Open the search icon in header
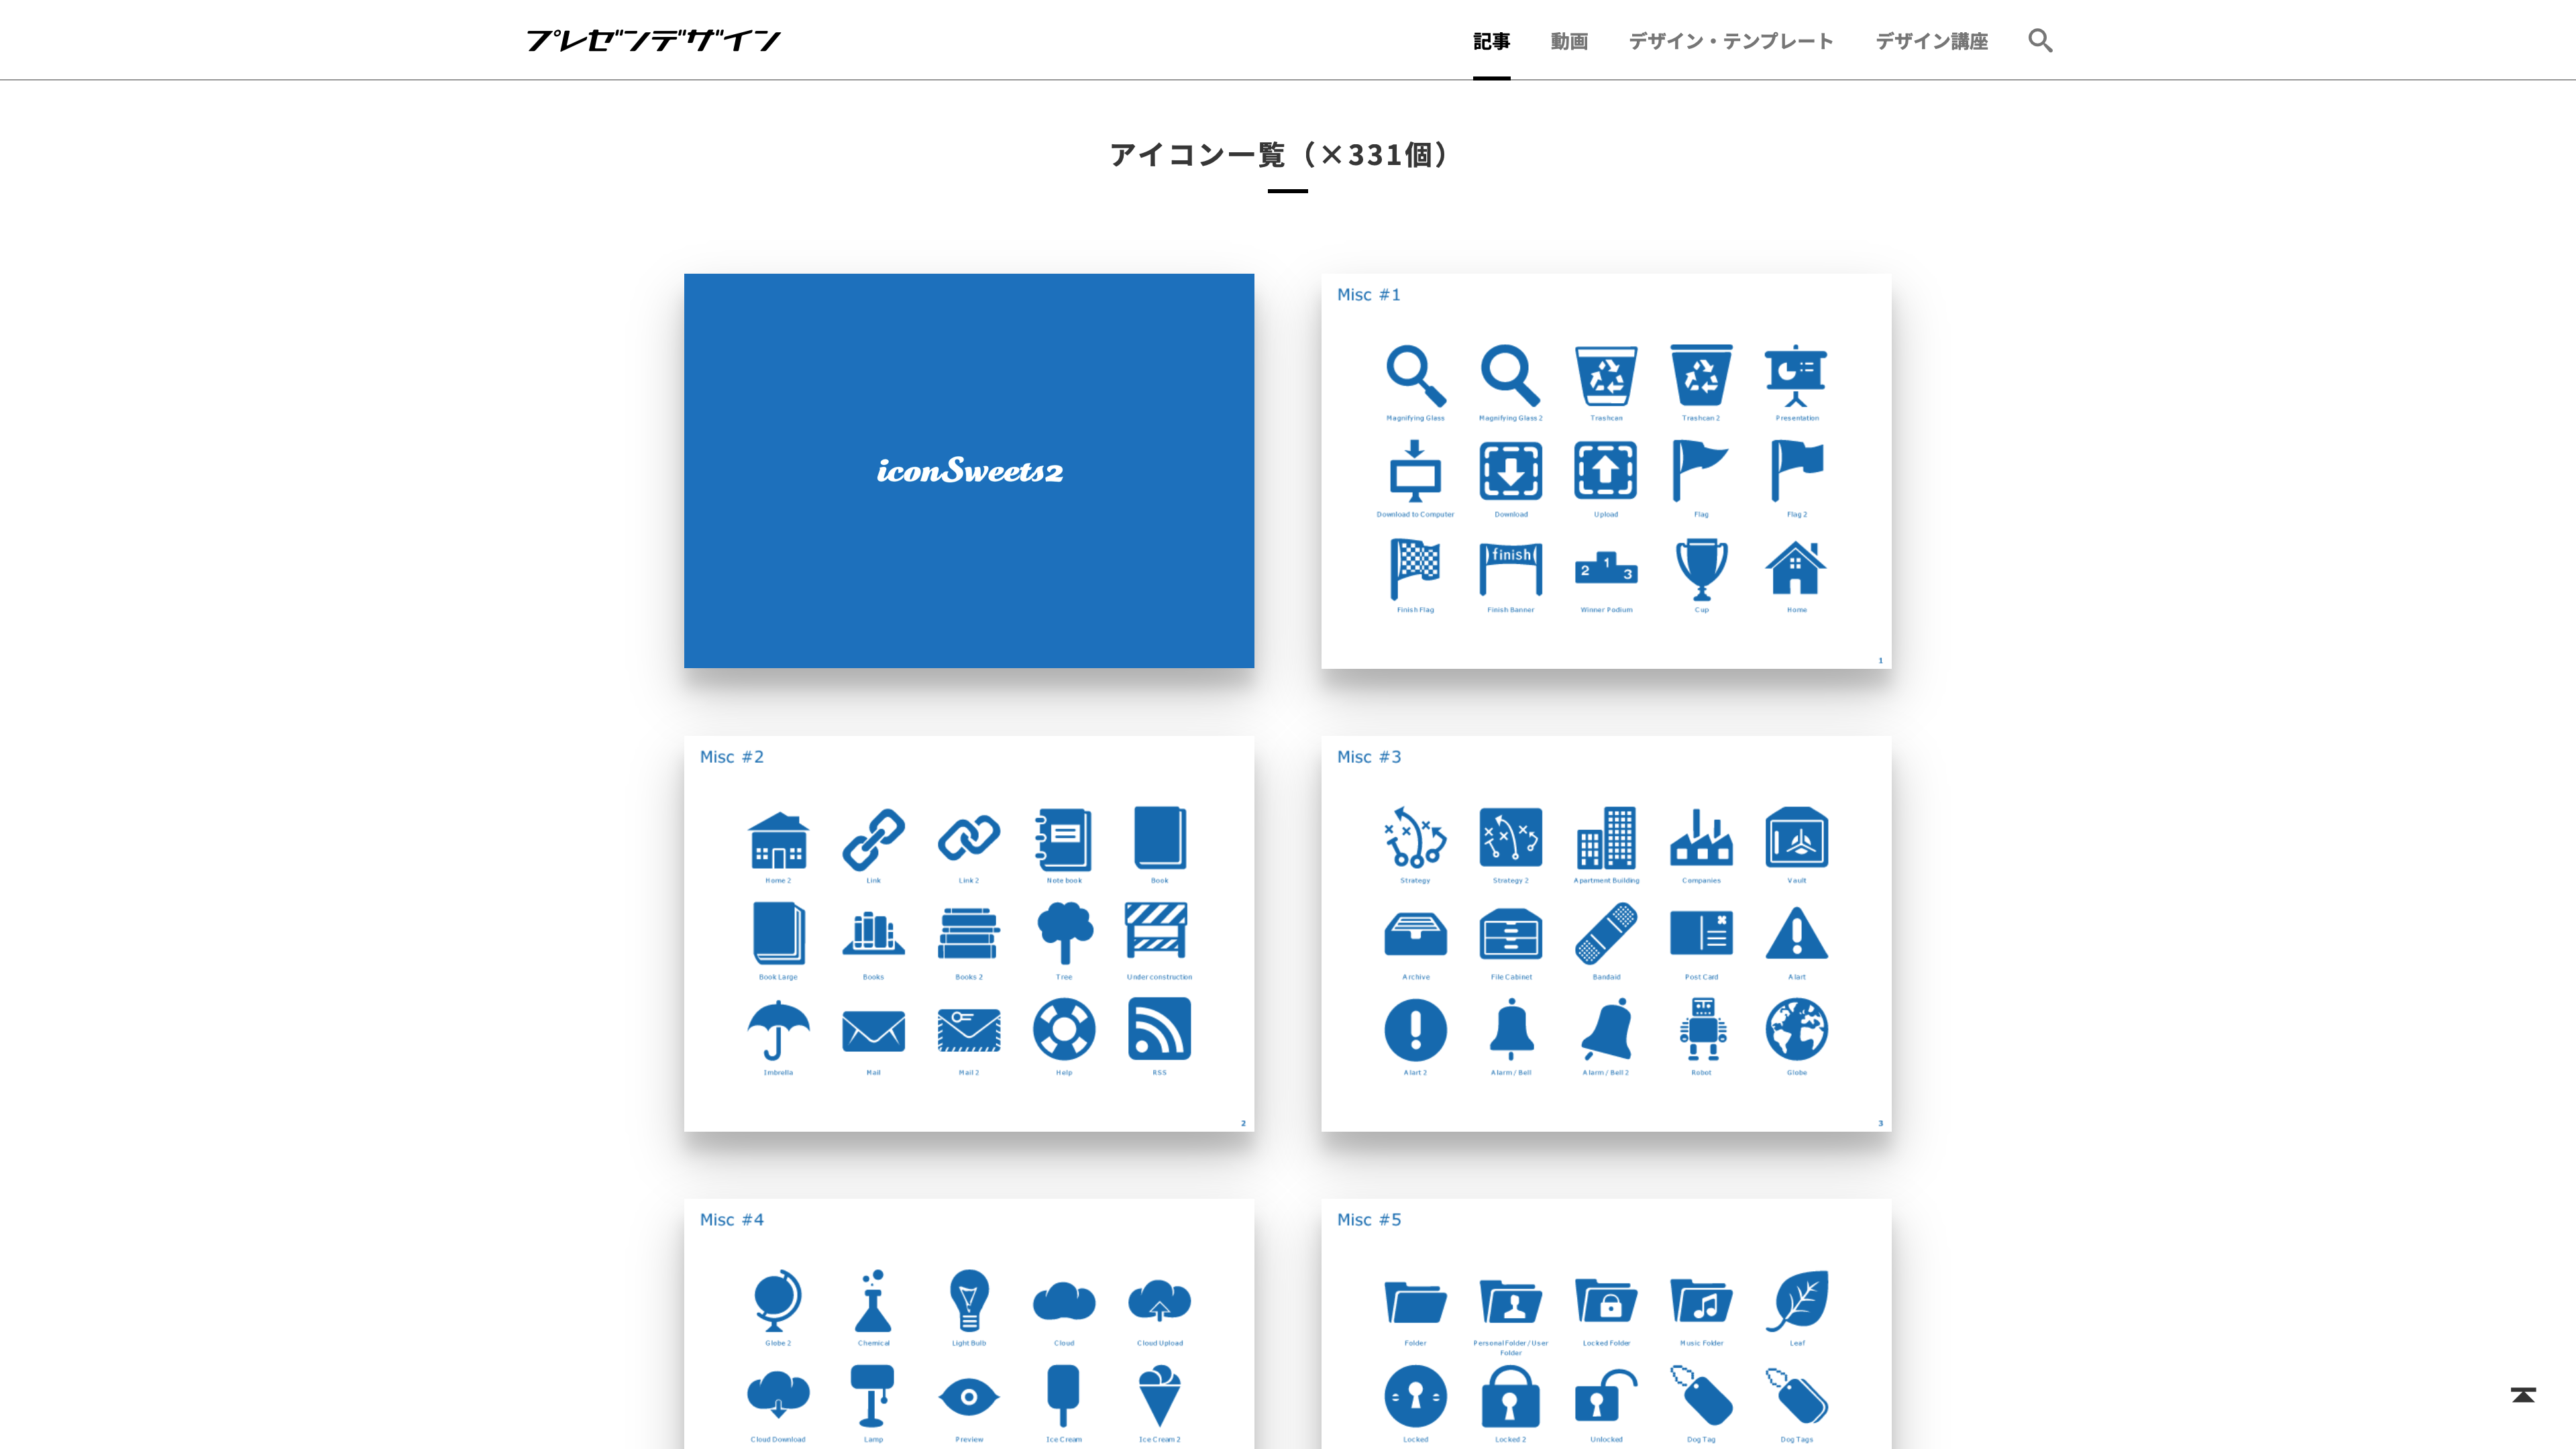 (x=2040, y=40)
